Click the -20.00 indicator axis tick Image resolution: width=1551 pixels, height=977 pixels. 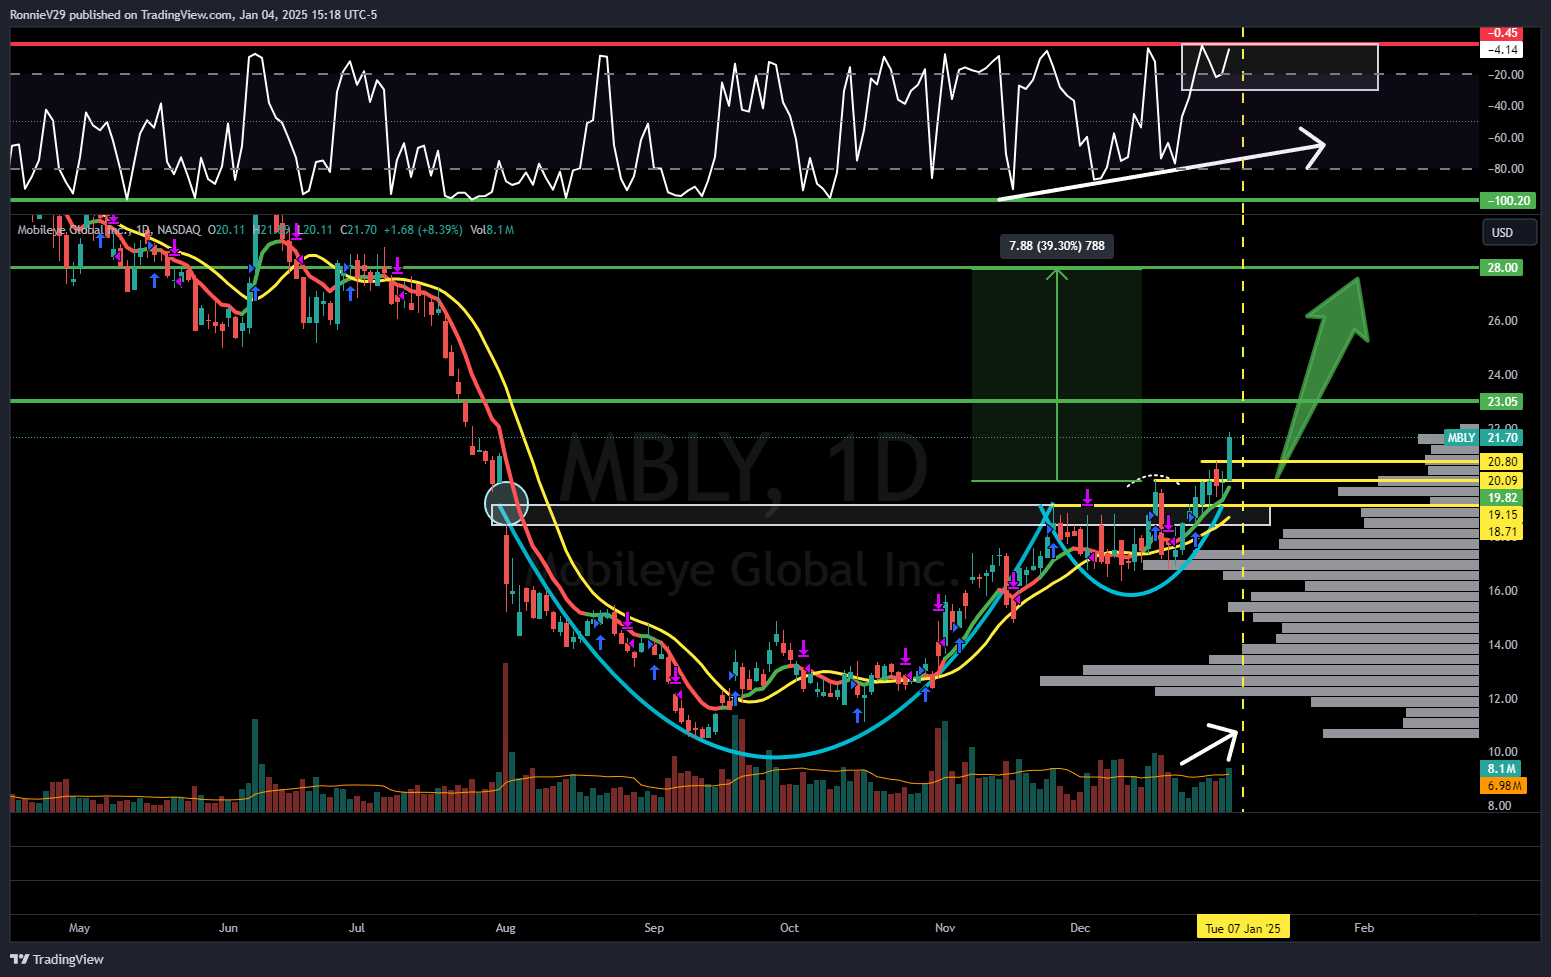coord(1504,75)
